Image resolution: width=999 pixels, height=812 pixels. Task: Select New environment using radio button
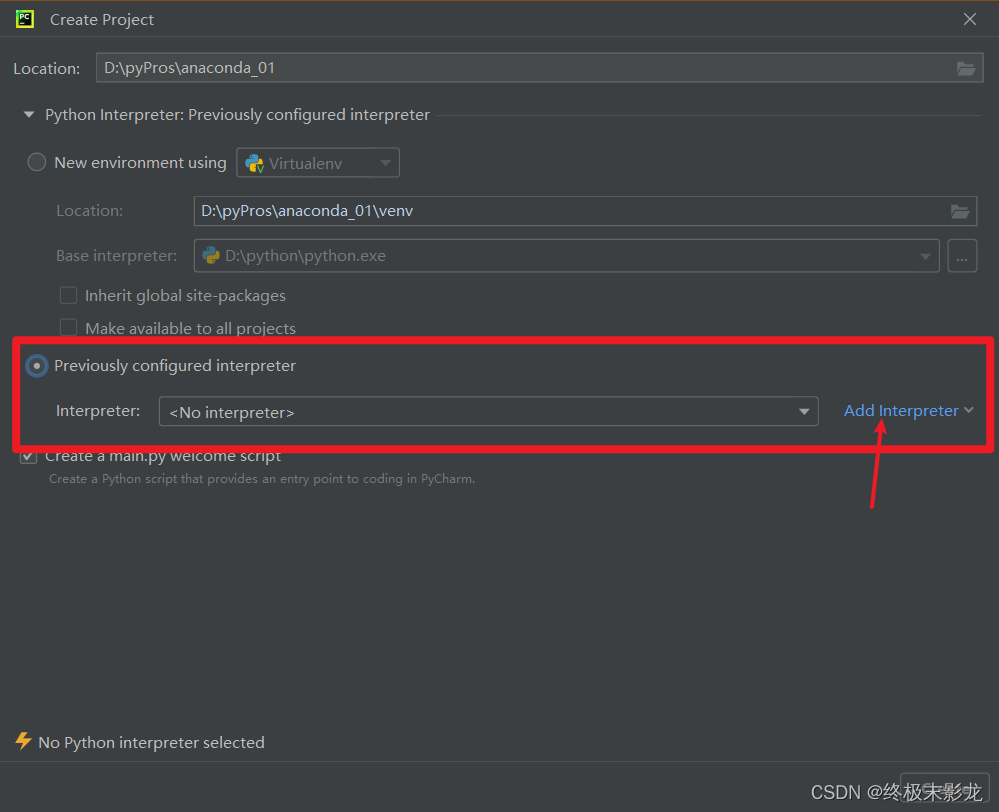pyautogui.click(x=36, y=163)
